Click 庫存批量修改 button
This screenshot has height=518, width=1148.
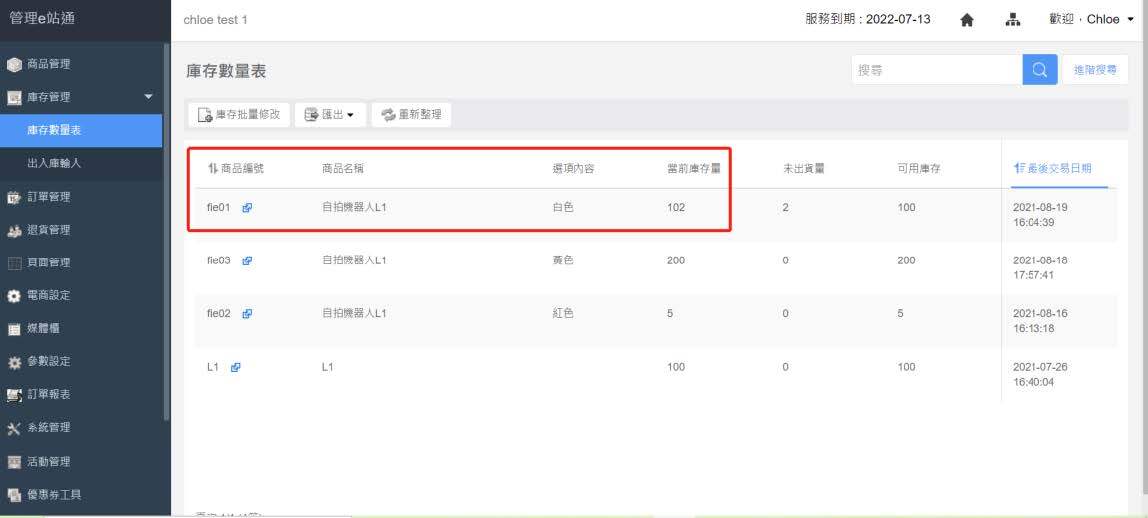[239, 115]
